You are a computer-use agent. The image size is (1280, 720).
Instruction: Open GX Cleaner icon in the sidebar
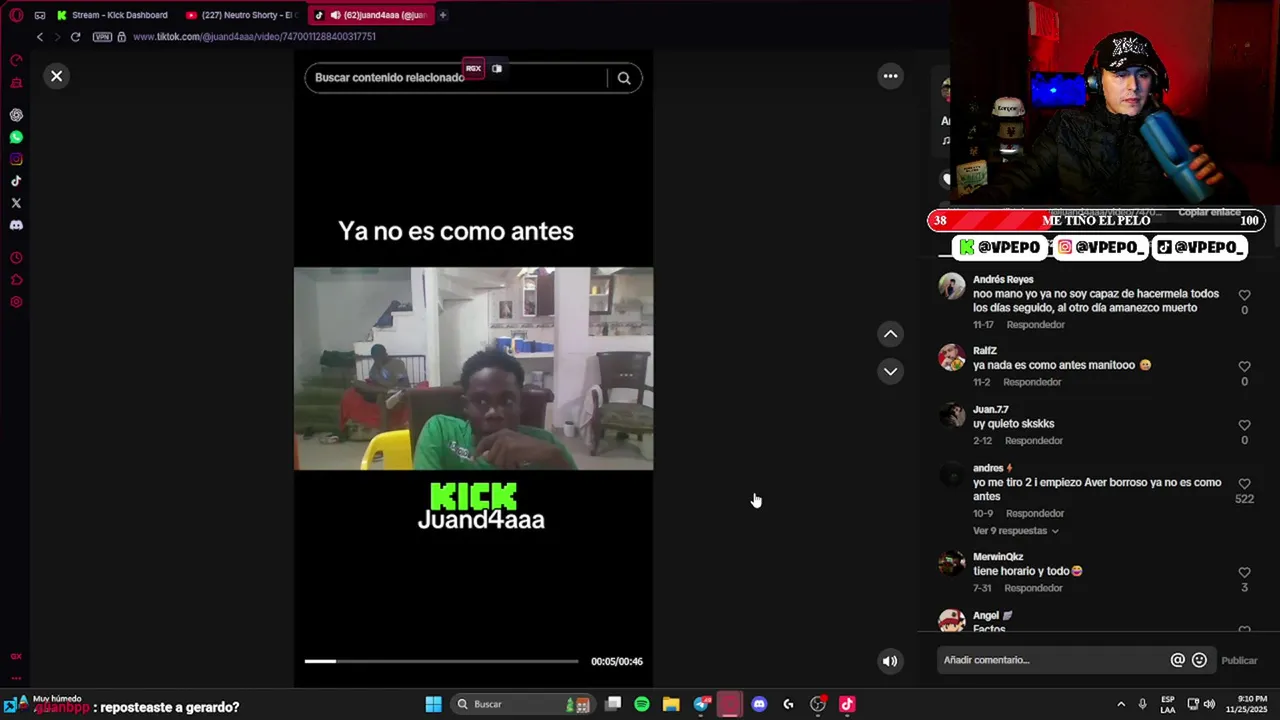point(16,83)
